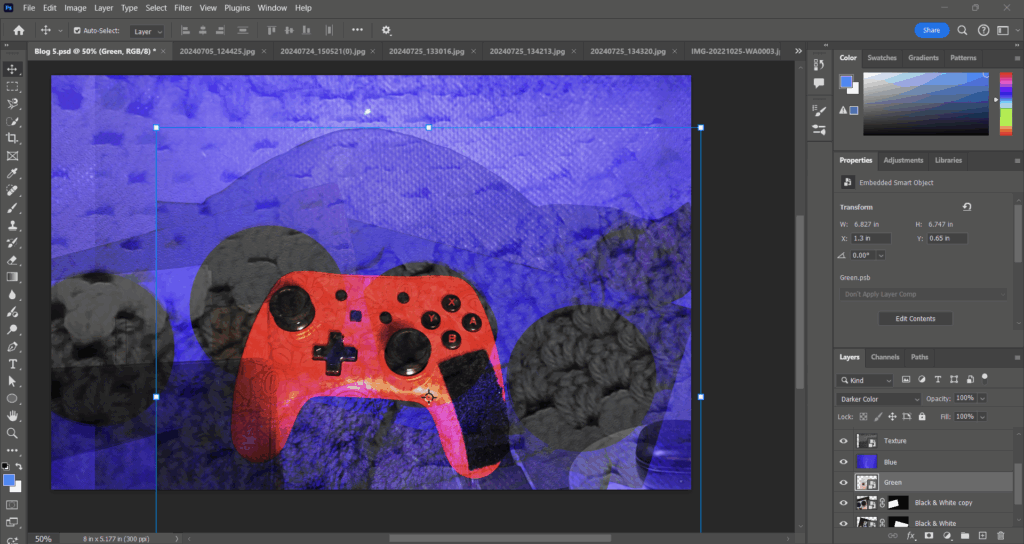
Task: Open the layer style fx menu
Action: (910, 537)
